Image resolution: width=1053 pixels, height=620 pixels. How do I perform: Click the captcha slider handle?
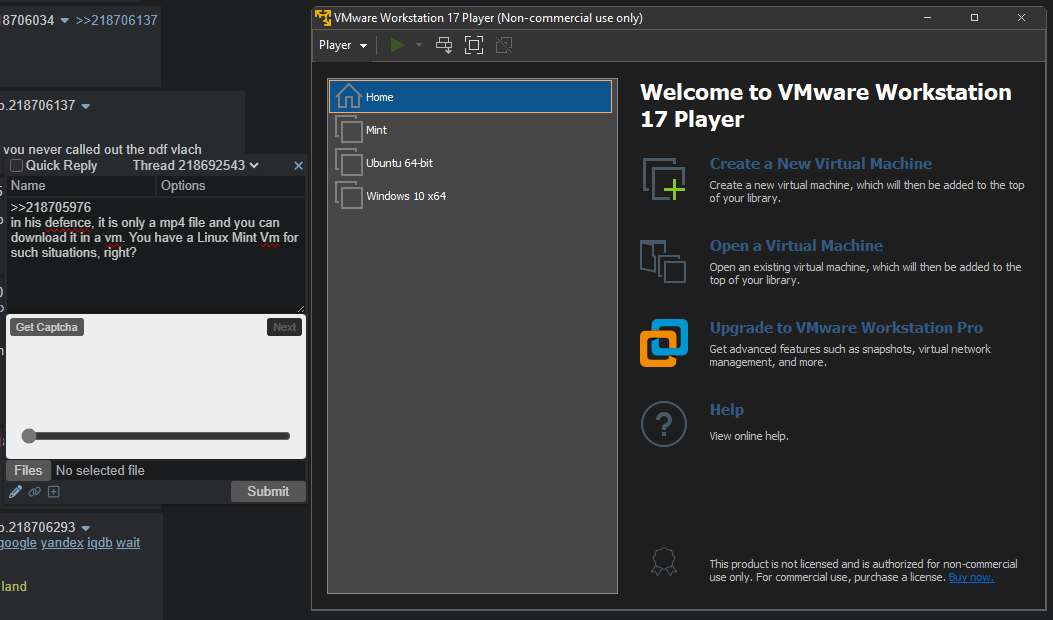[x=28, y=436]
